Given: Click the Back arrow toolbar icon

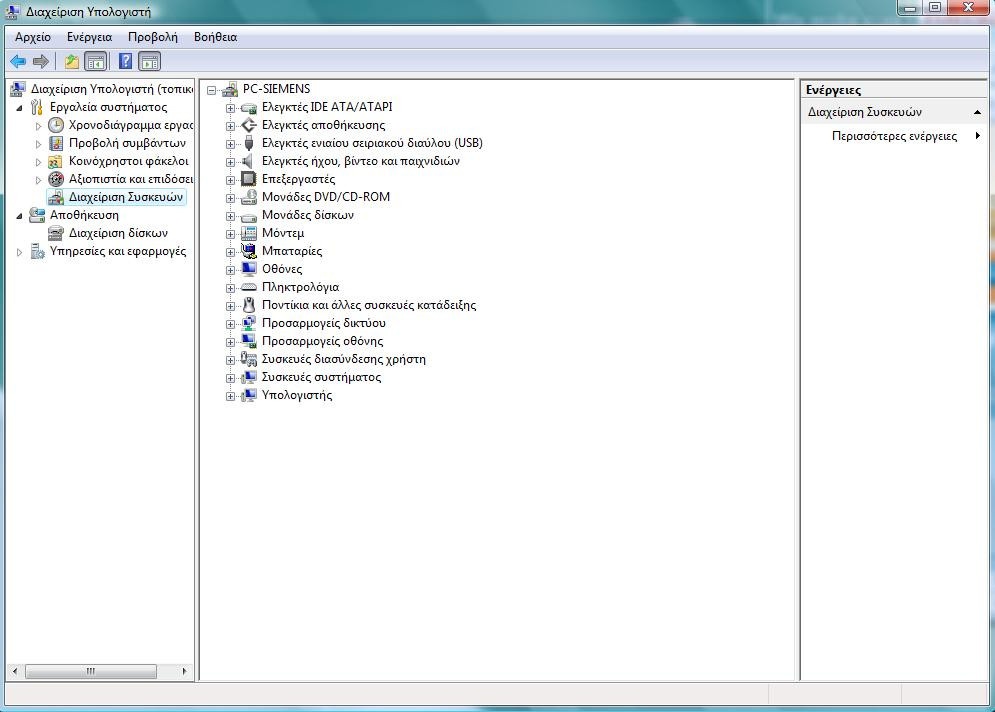Looking at the screenshot, I should pos(18,62).
